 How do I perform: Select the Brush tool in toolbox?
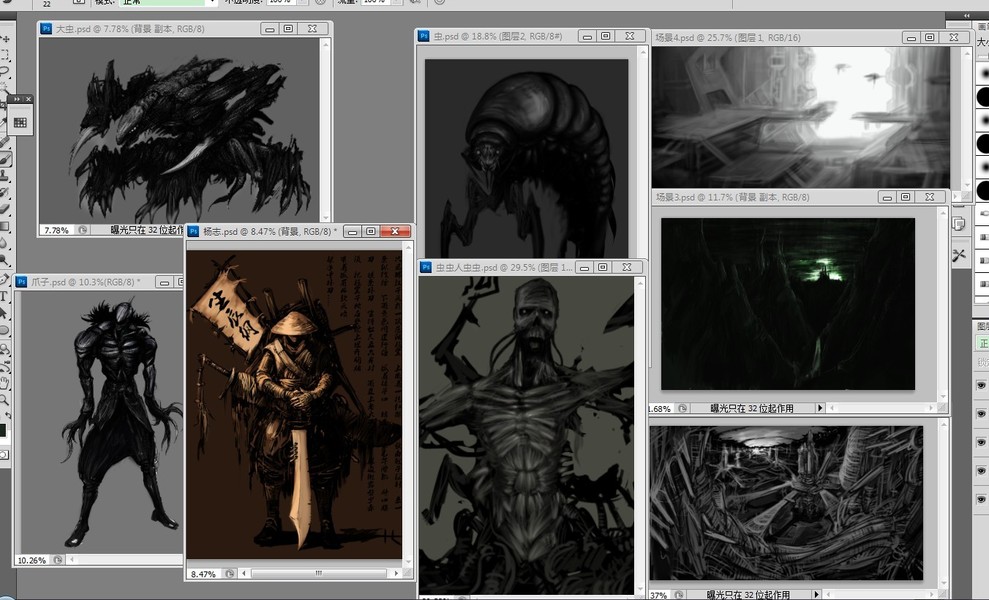[x=5, y=159]
